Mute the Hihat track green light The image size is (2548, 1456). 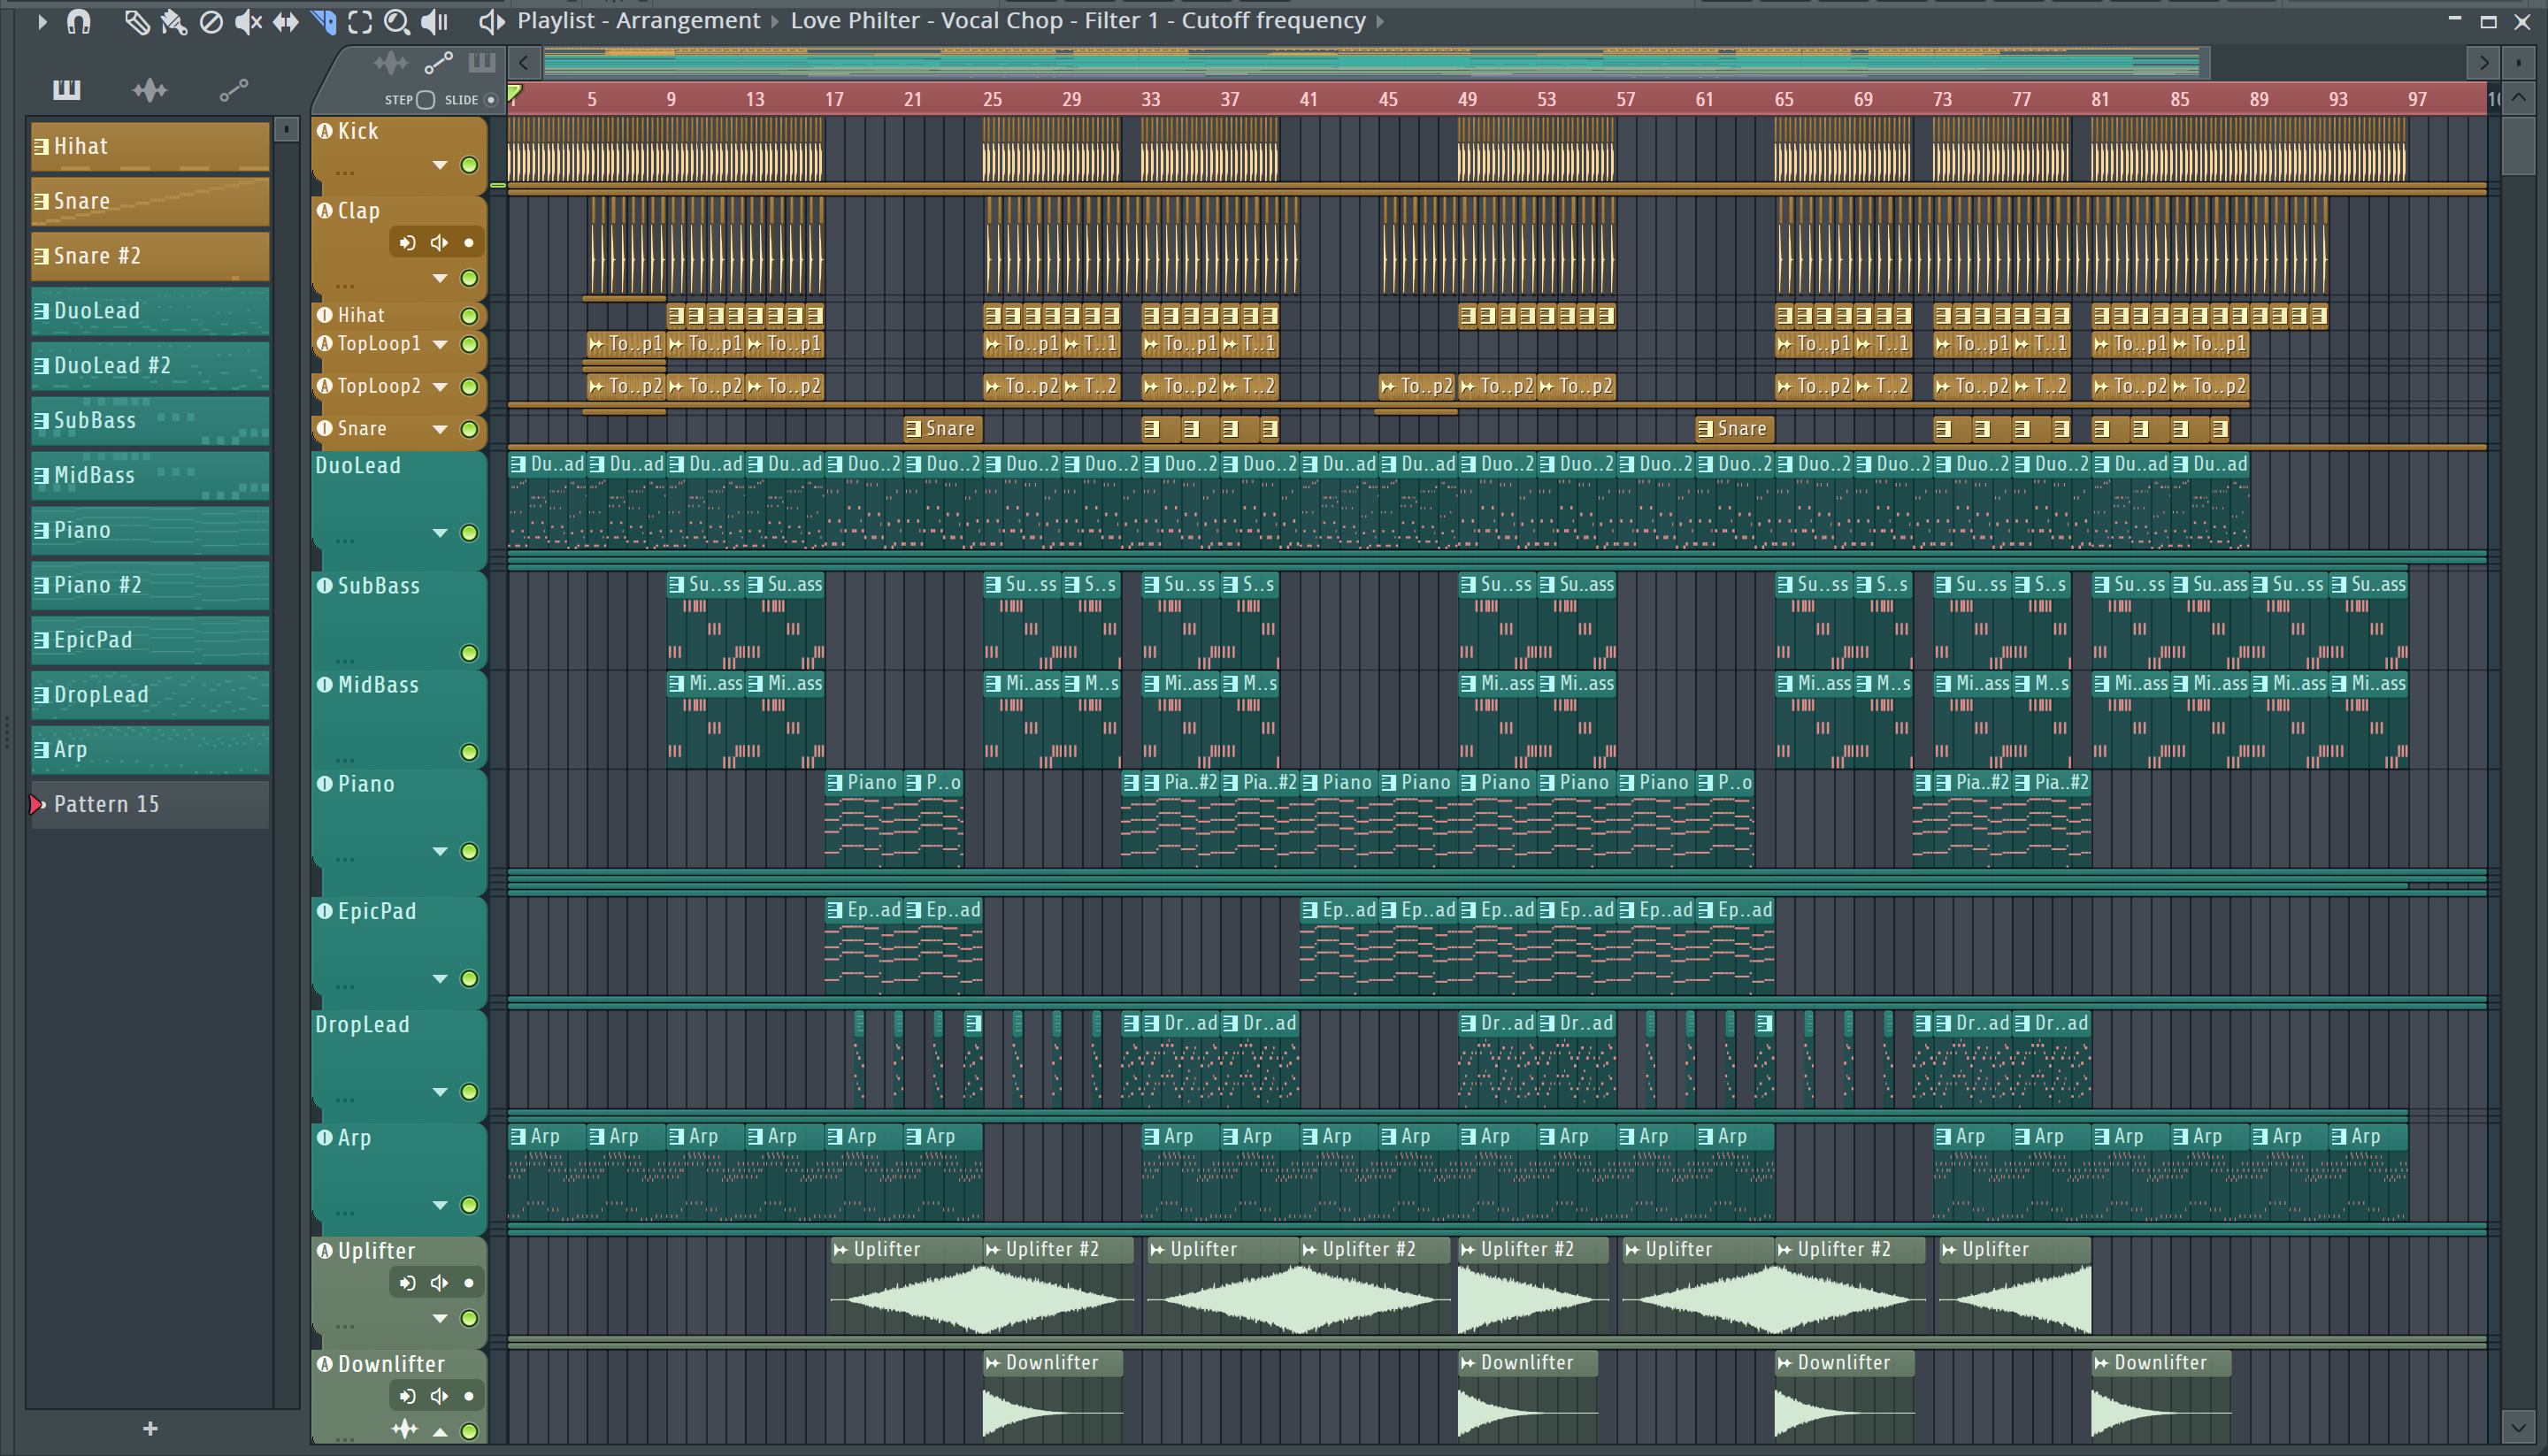(x=469, y=316)
